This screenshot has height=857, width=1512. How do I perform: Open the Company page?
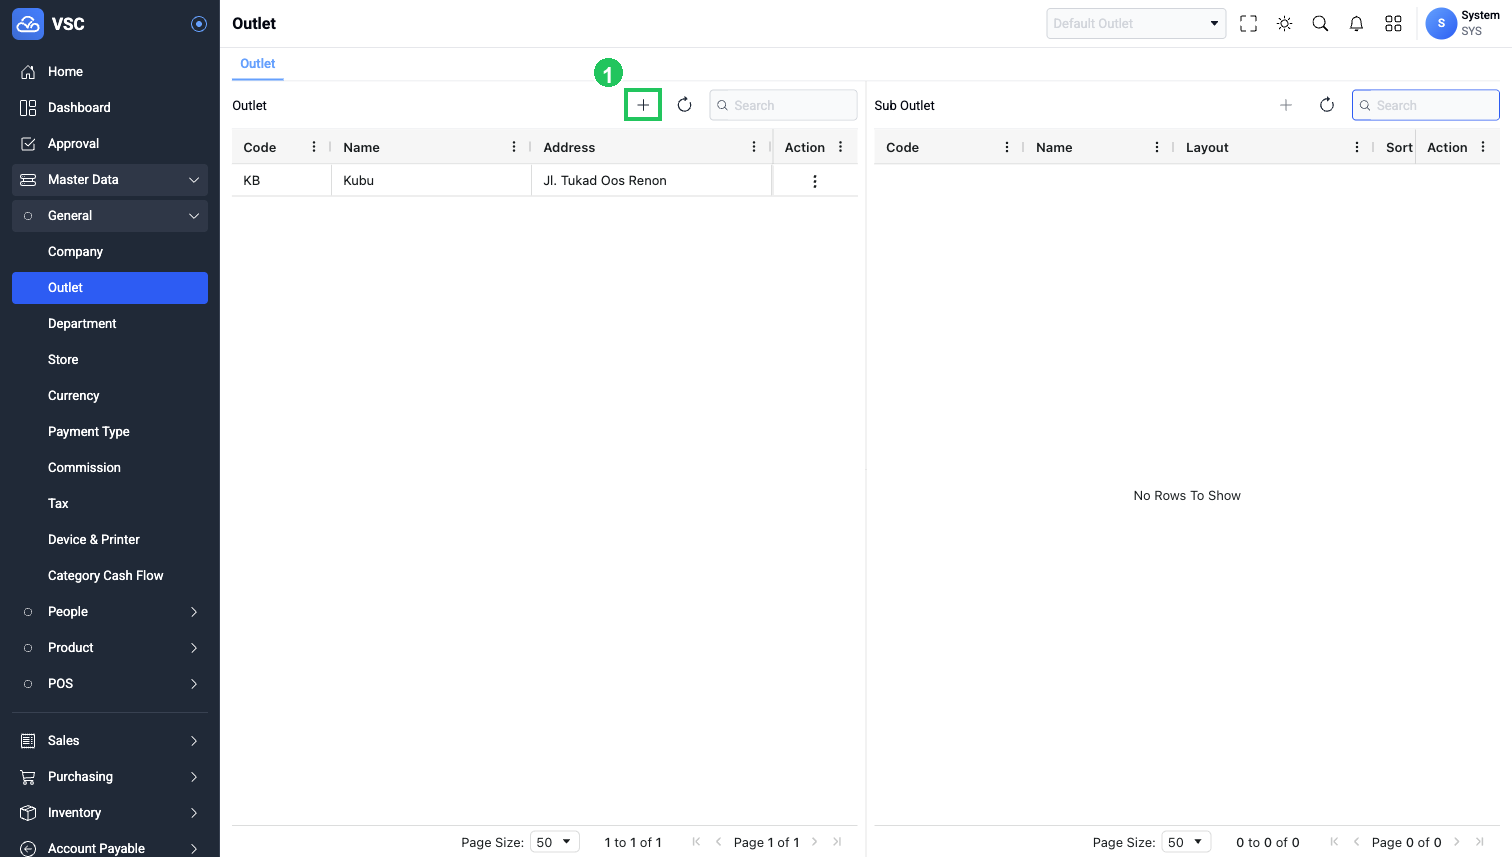(x=110, y=252)
